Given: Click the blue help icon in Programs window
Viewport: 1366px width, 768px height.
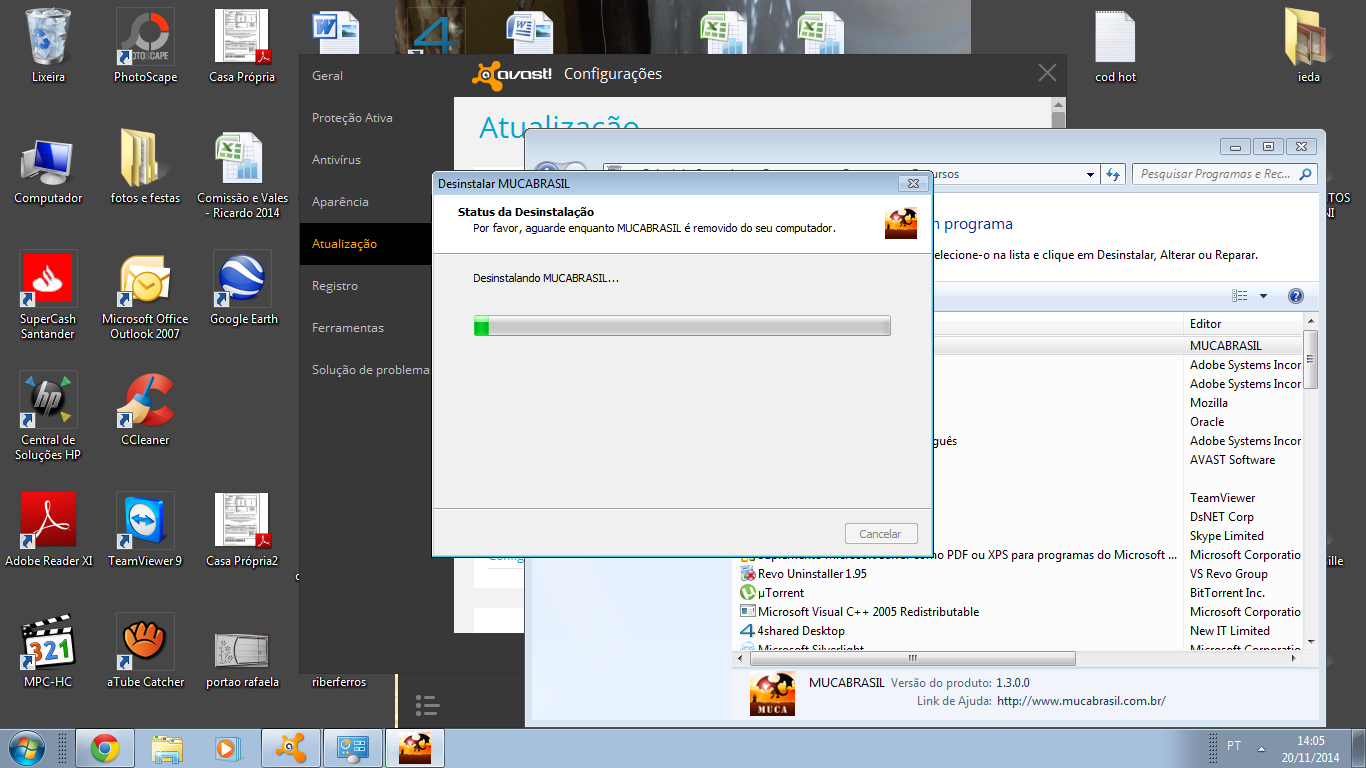Looking at the screenshot, I should click(x=1296, y=296).
